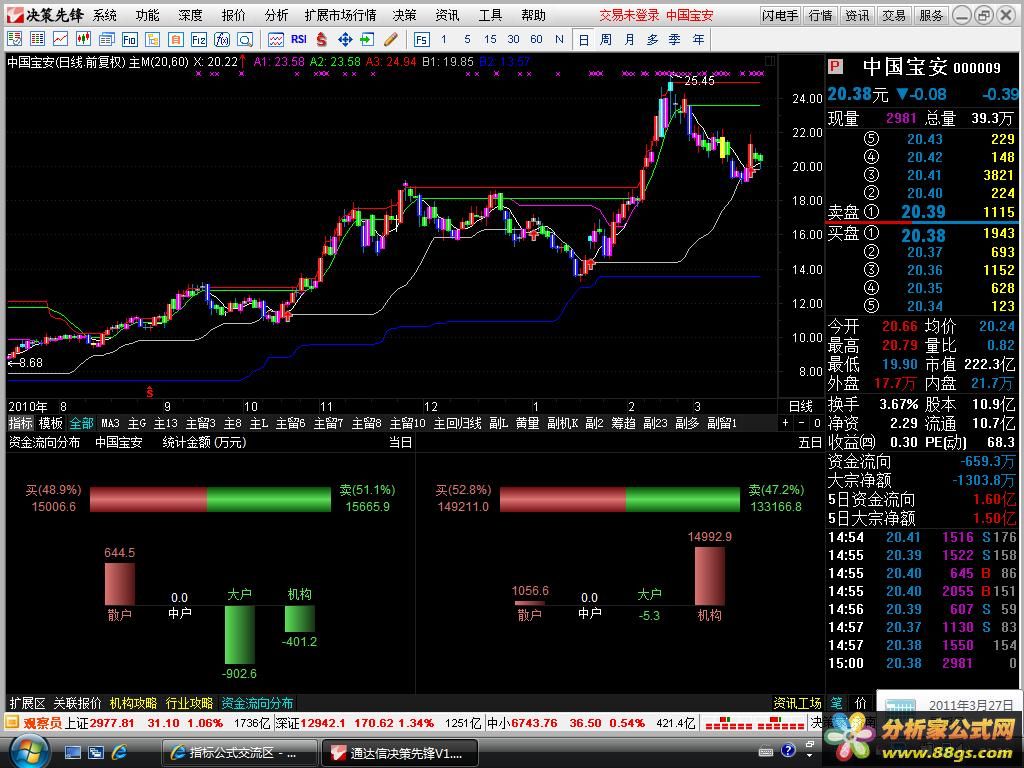Click the orange clipboard notes icon

(176, 40)
